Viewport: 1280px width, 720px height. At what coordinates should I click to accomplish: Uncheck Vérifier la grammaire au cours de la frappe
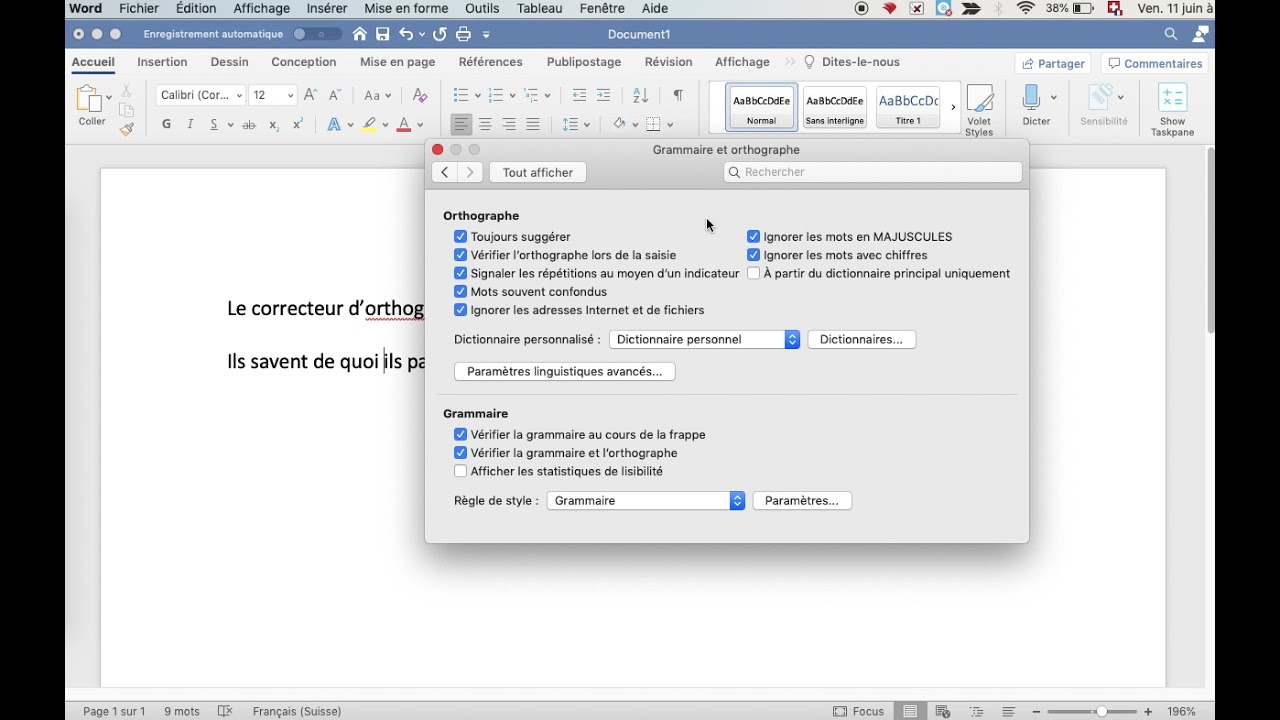click(461, 435)
